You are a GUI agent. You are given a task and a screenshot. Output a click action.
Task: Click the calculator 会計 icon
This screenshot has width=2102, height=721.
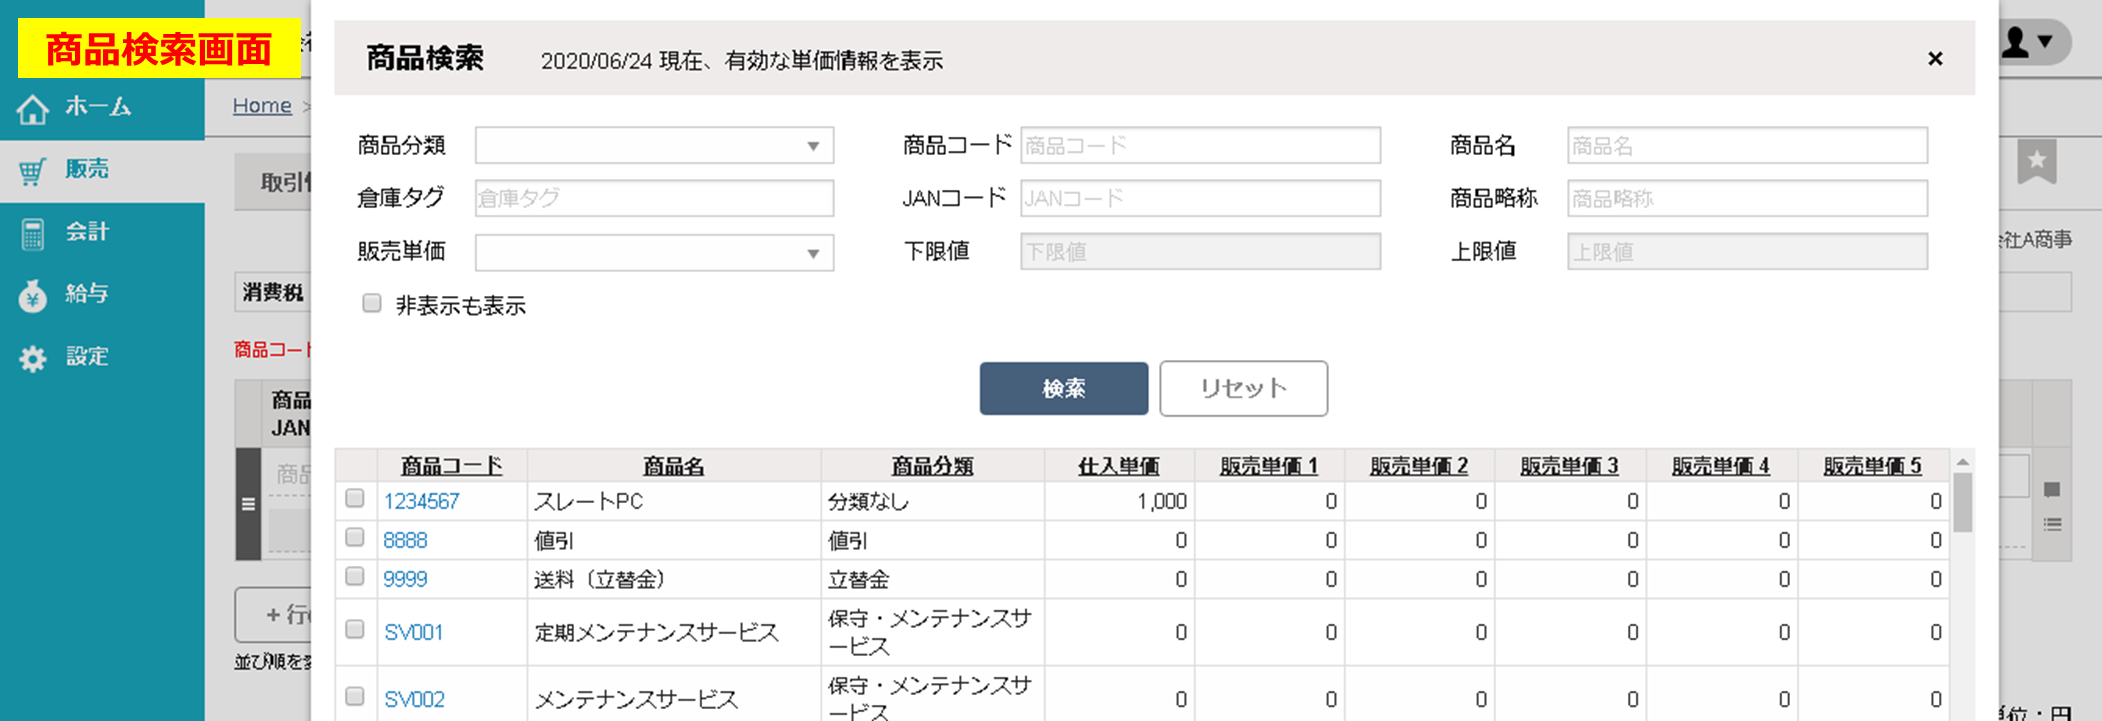32,234
